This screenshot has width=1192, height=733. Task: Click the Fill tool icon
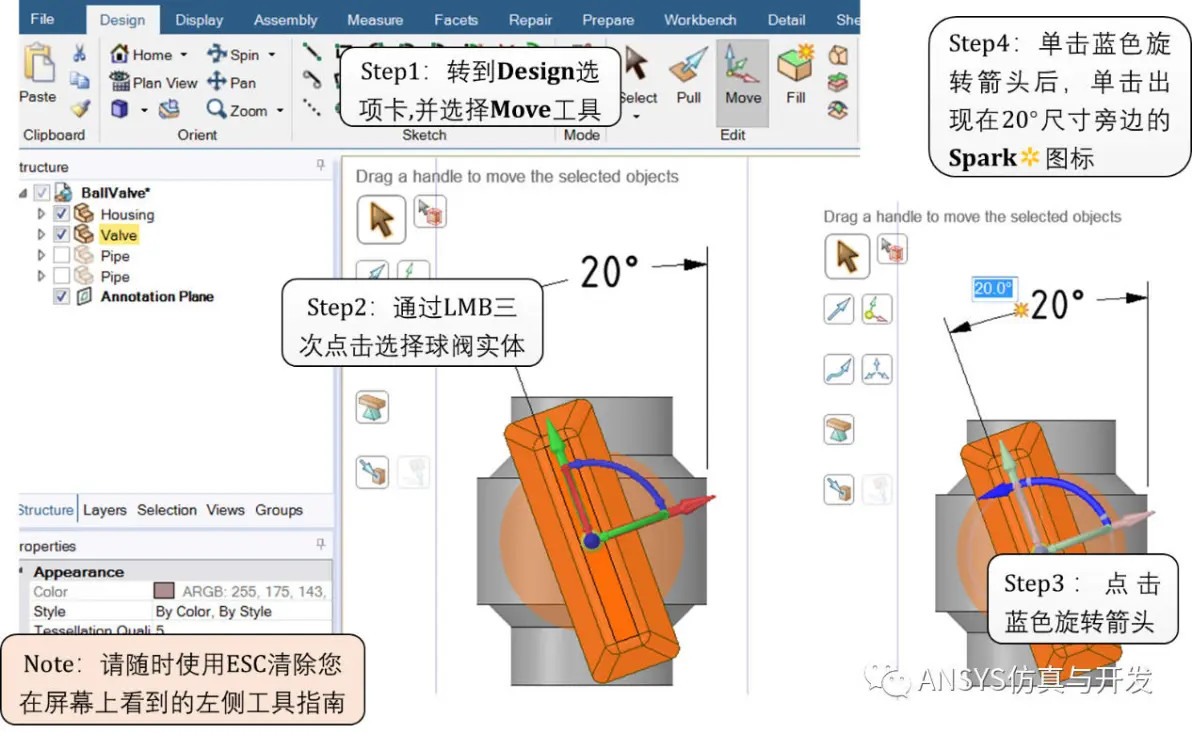tap(795, 63)
